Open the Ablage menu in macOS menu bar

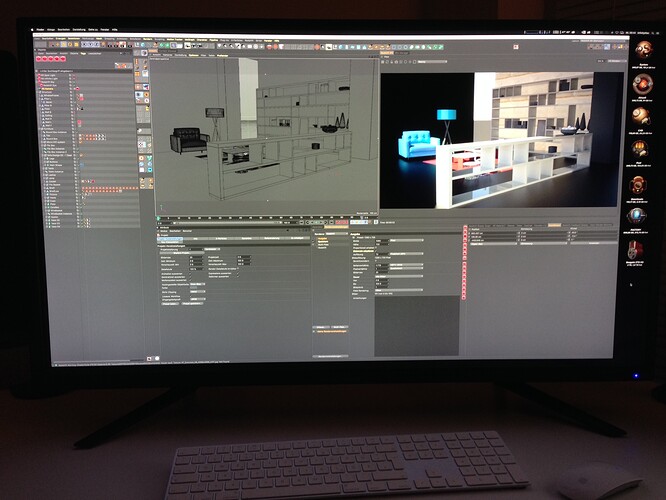pos(51,30)
